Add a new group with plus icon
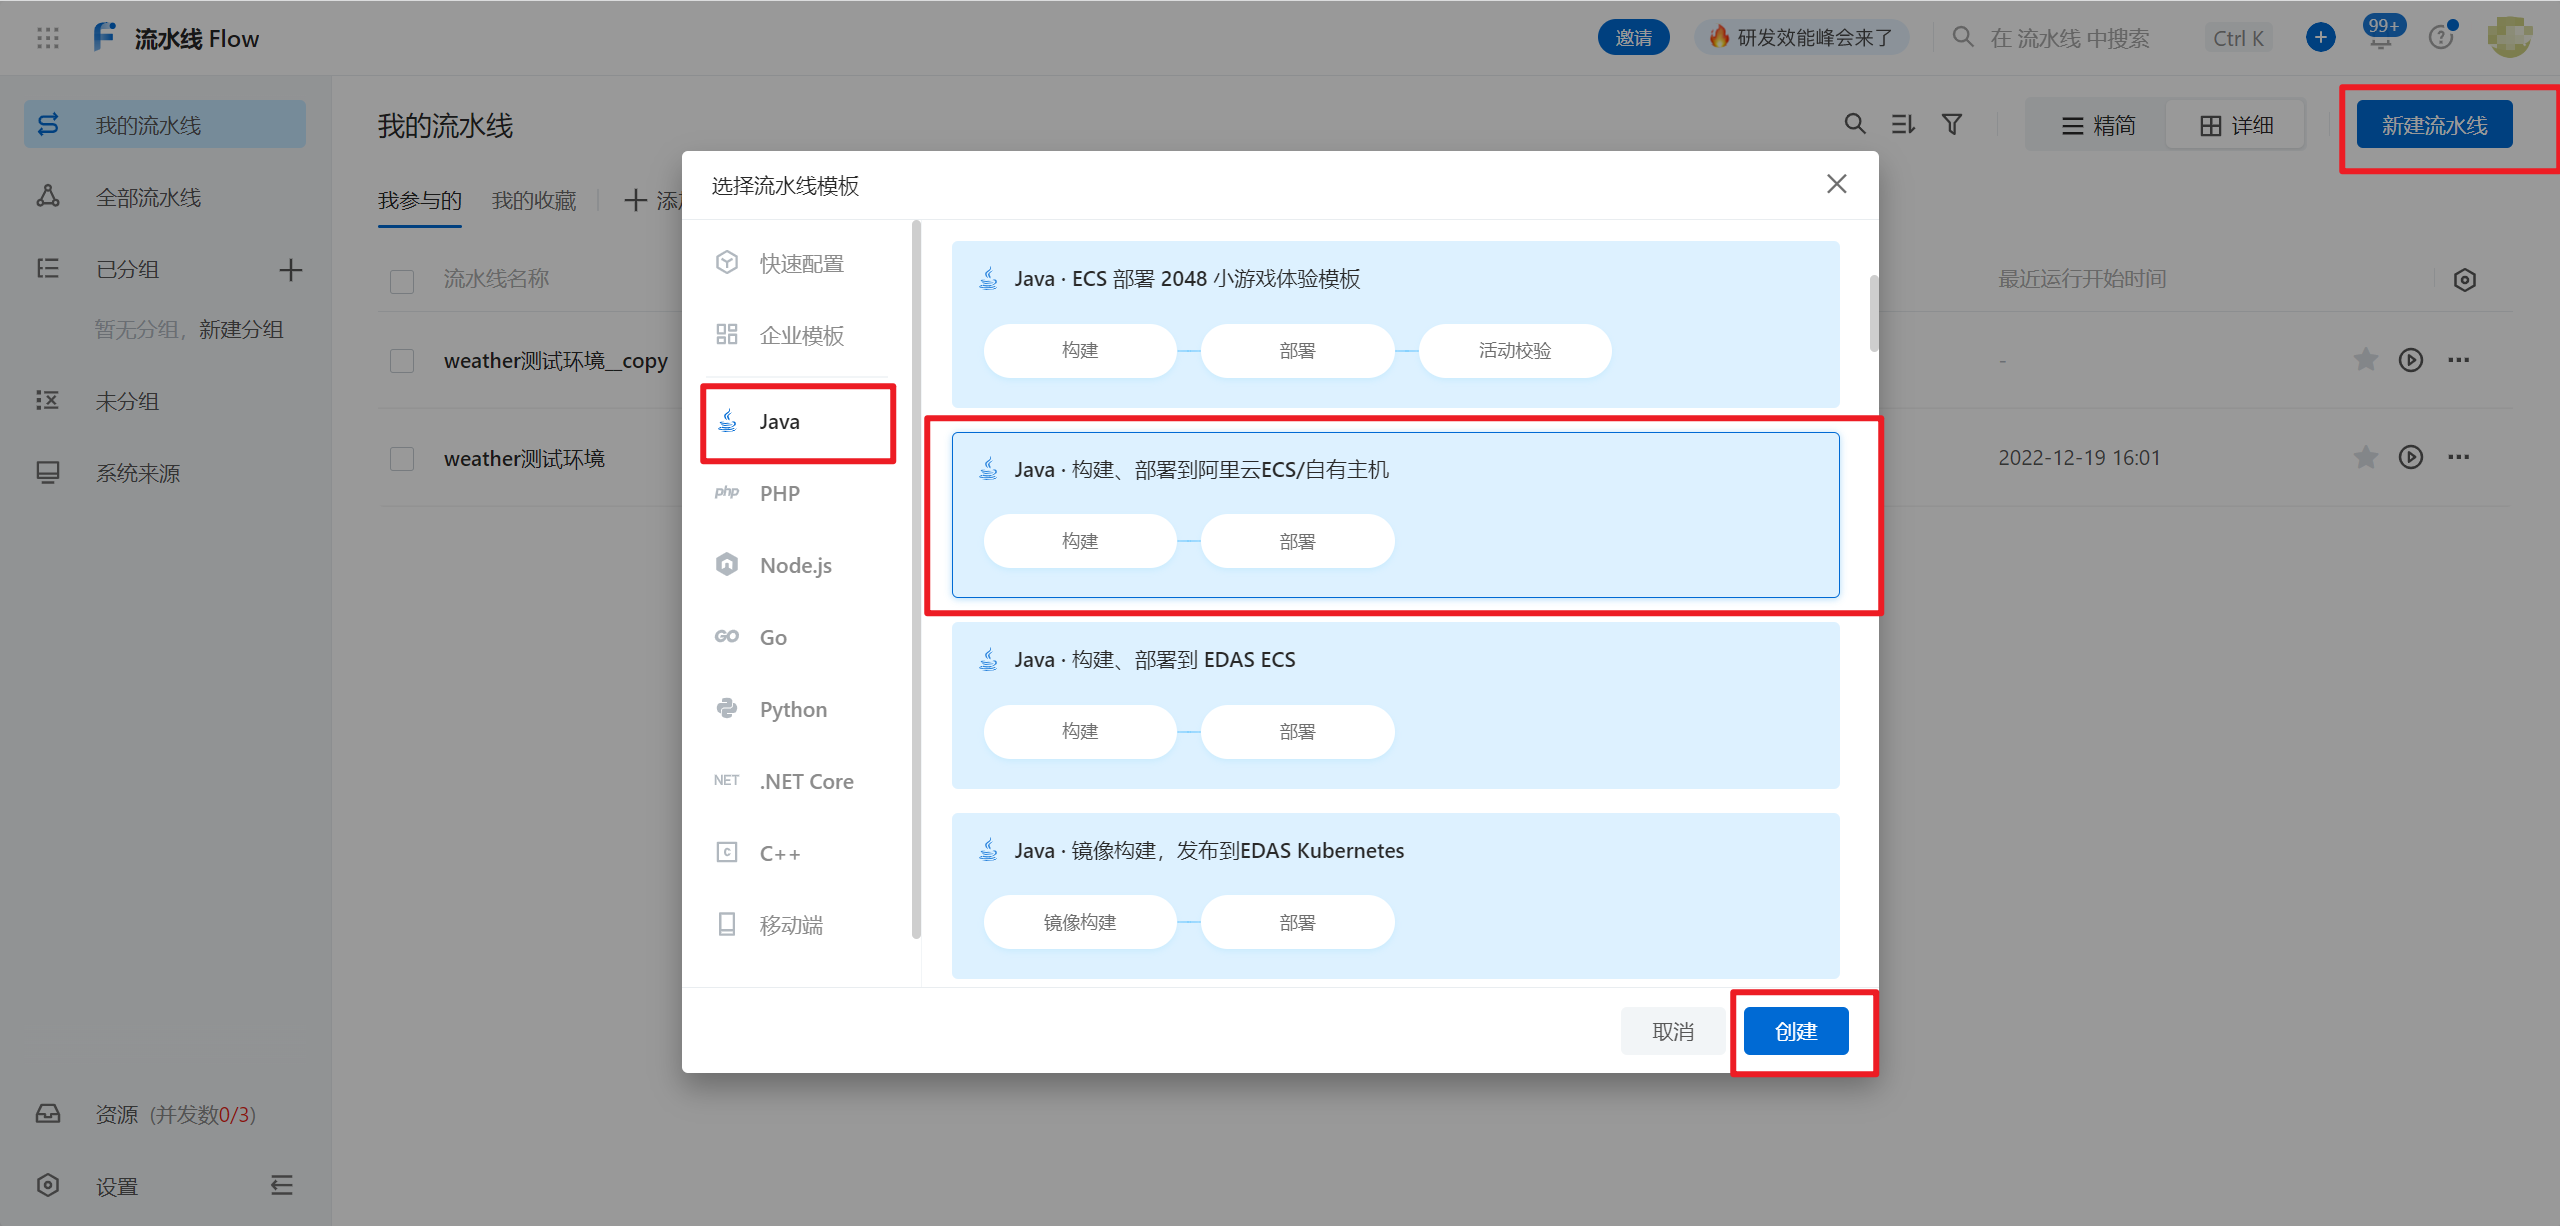 pyautogui.click(x=290, y=270)
